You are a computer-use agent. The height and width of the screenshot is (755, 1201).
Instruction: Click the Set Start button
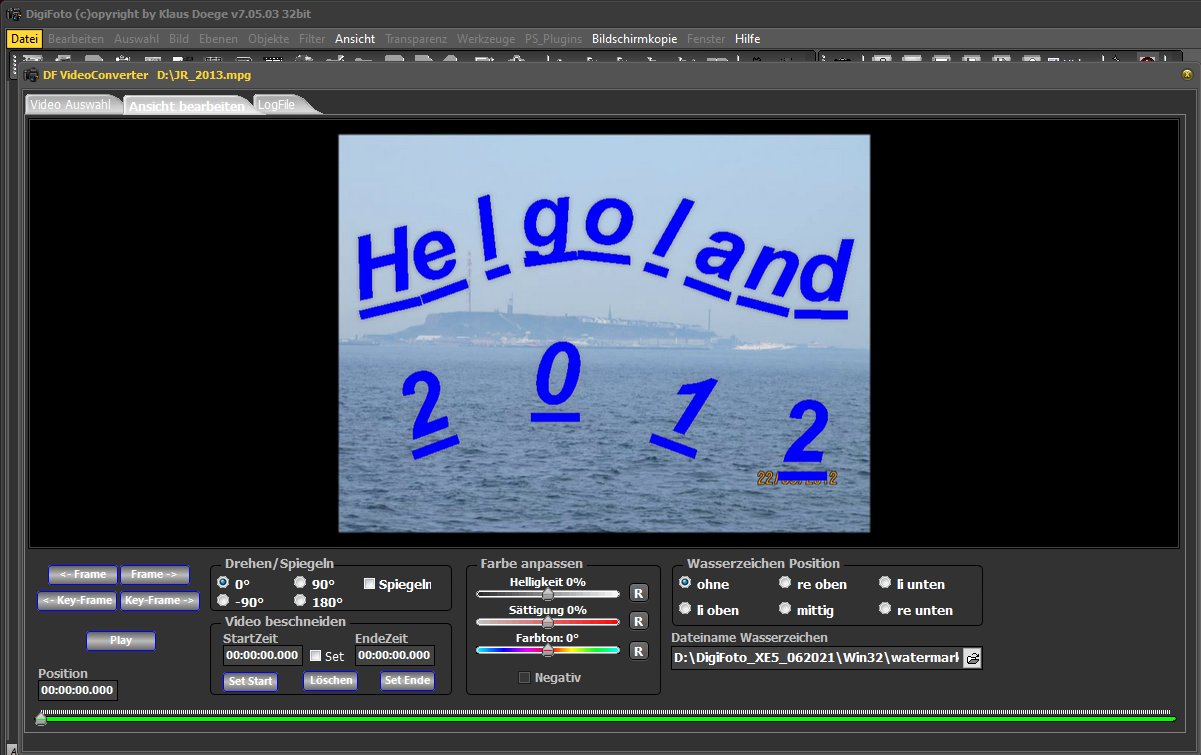tap(250, 681)
